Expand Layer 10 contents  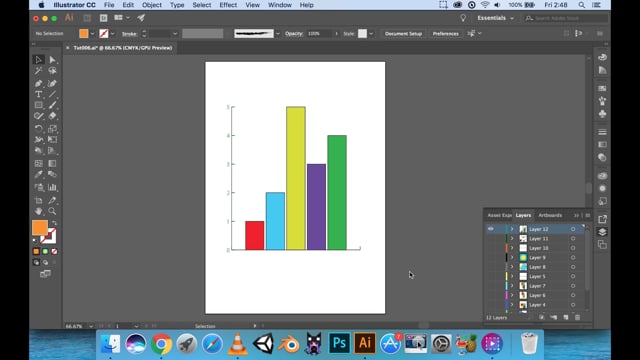tap(512, 248)
